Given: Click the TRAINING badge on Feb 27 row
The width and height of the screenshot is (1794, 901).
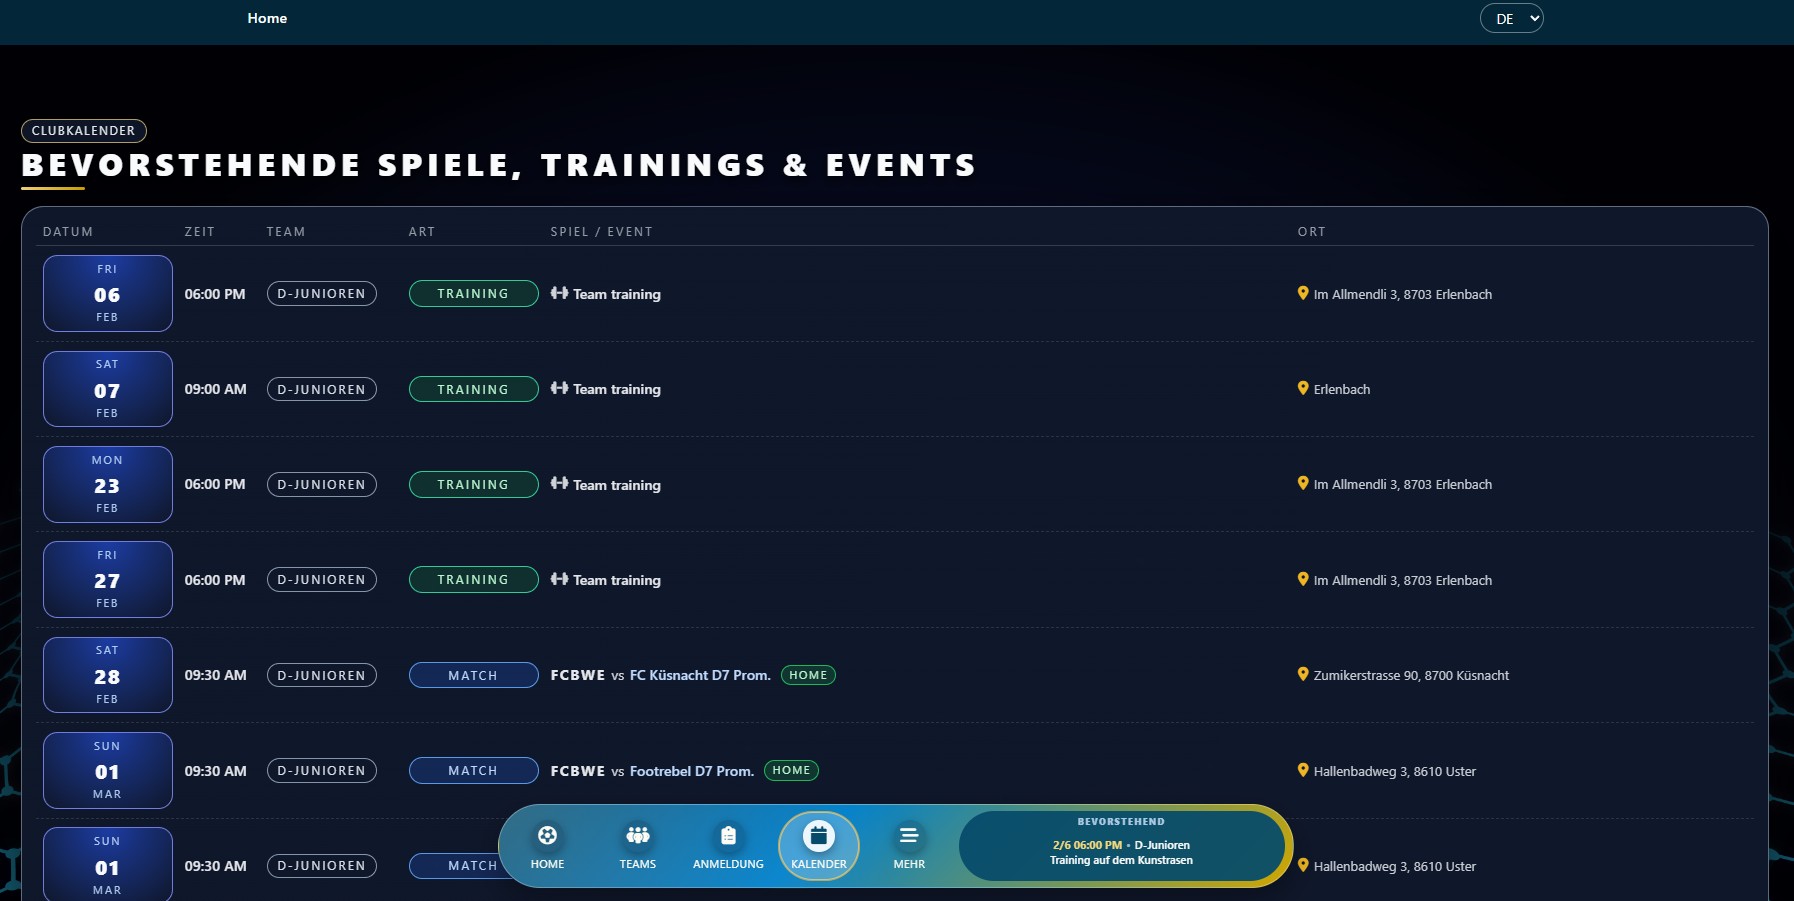Looking at the screenshot, I should (x=472, y=579).
